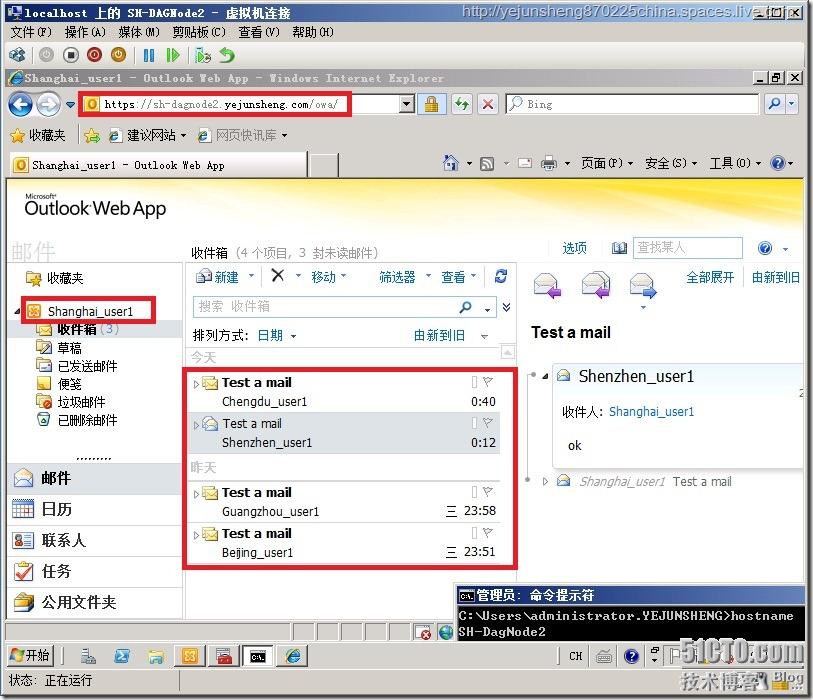The height and width of the screenshot is (700, 813).
Task: Open the IE Favorites button 收藏夹
Action: click(39, 135)
